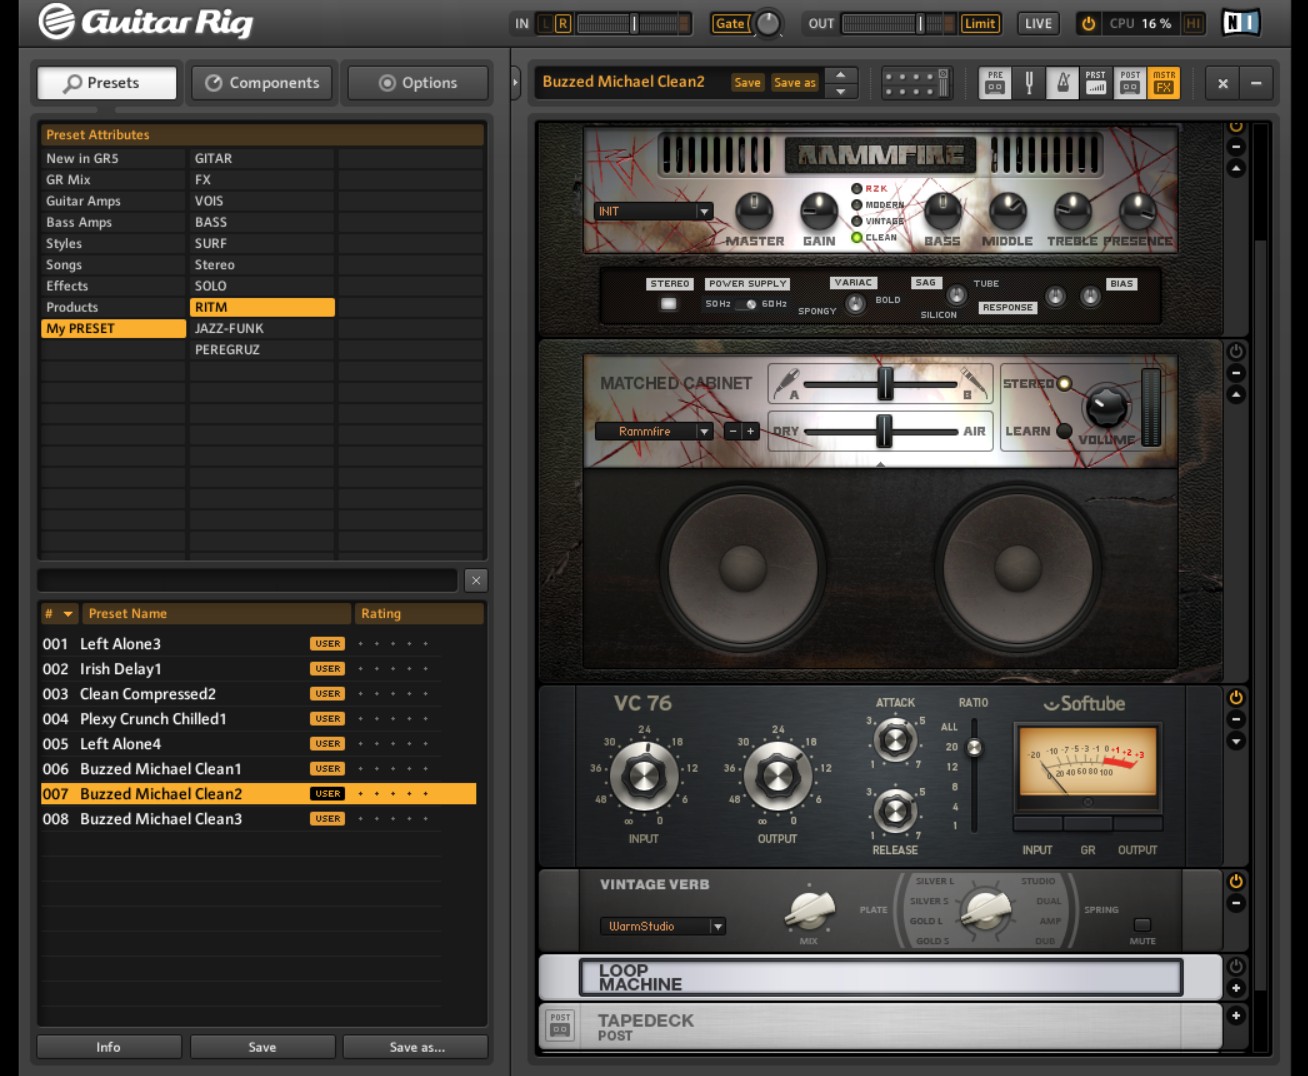Expand the Loop Machine module
Screen dimensions: 1308x1076
[x=1236, y=988]
